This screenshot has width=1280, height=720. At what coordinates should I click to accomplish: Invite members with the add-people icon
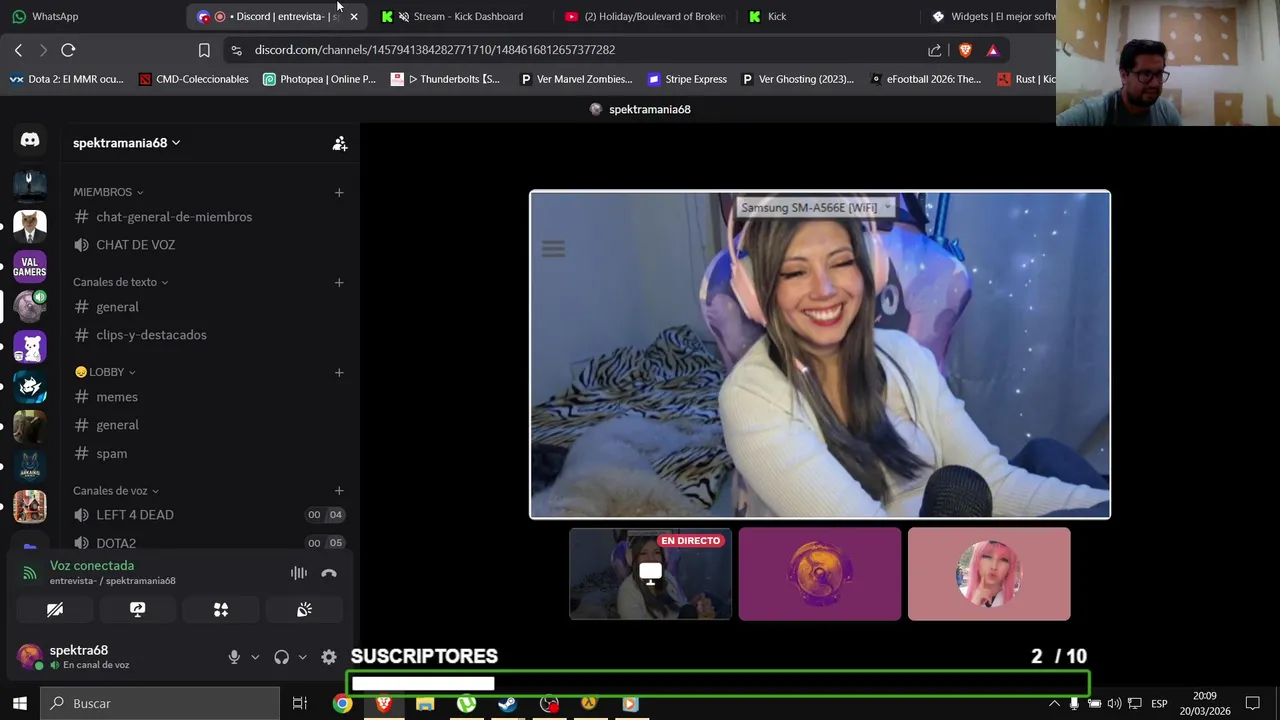pos(340,144)
